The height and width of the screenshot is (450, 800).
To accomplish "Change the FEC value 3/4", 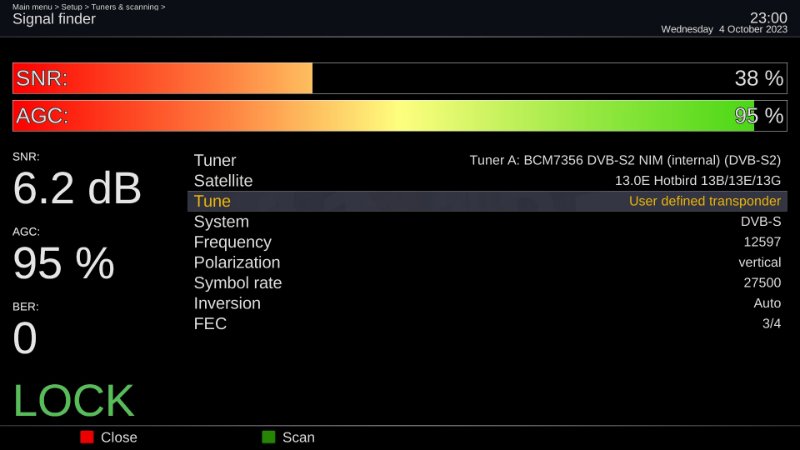I will click(x=771, y=323).
